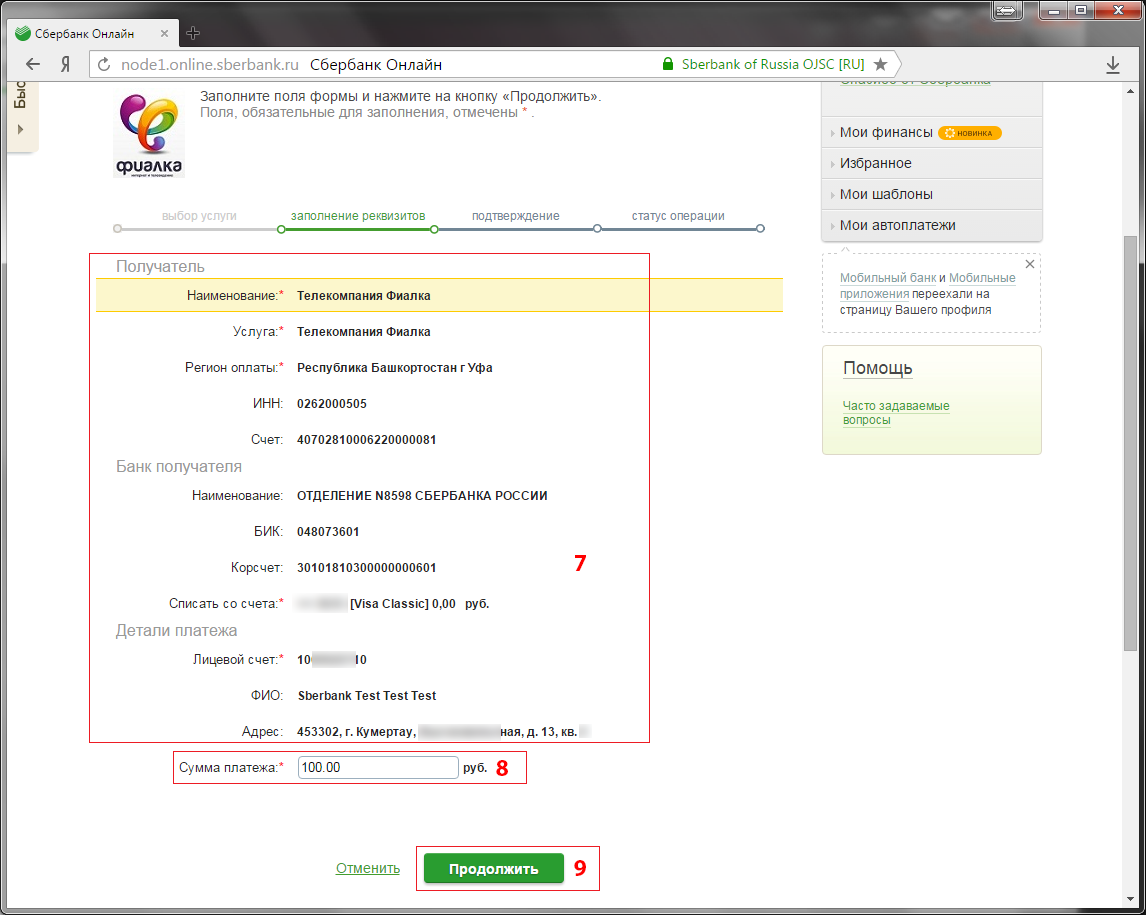Follow the Мобильный банк link
This screenshot has height=915, width=1146.
point(888,278)
